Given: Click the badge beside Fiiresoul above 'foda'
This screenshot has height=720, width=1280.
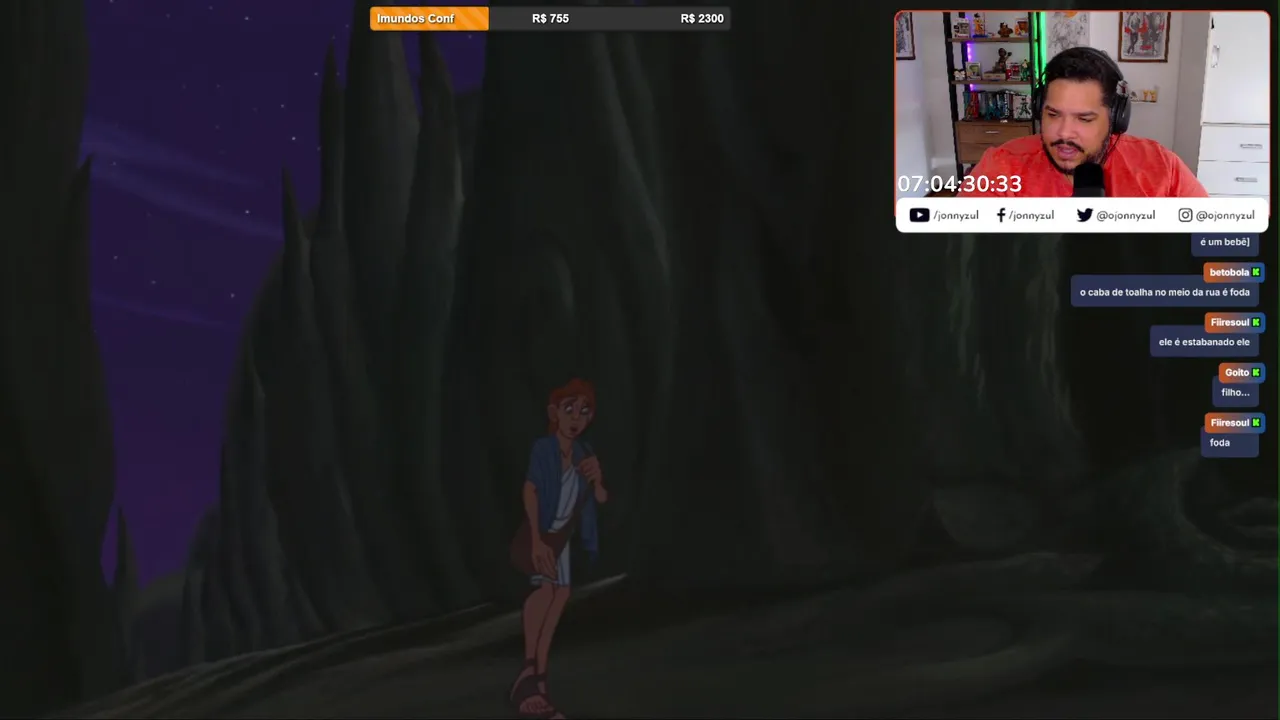Looking at the screenshot, I should [x=1256, y=422].
